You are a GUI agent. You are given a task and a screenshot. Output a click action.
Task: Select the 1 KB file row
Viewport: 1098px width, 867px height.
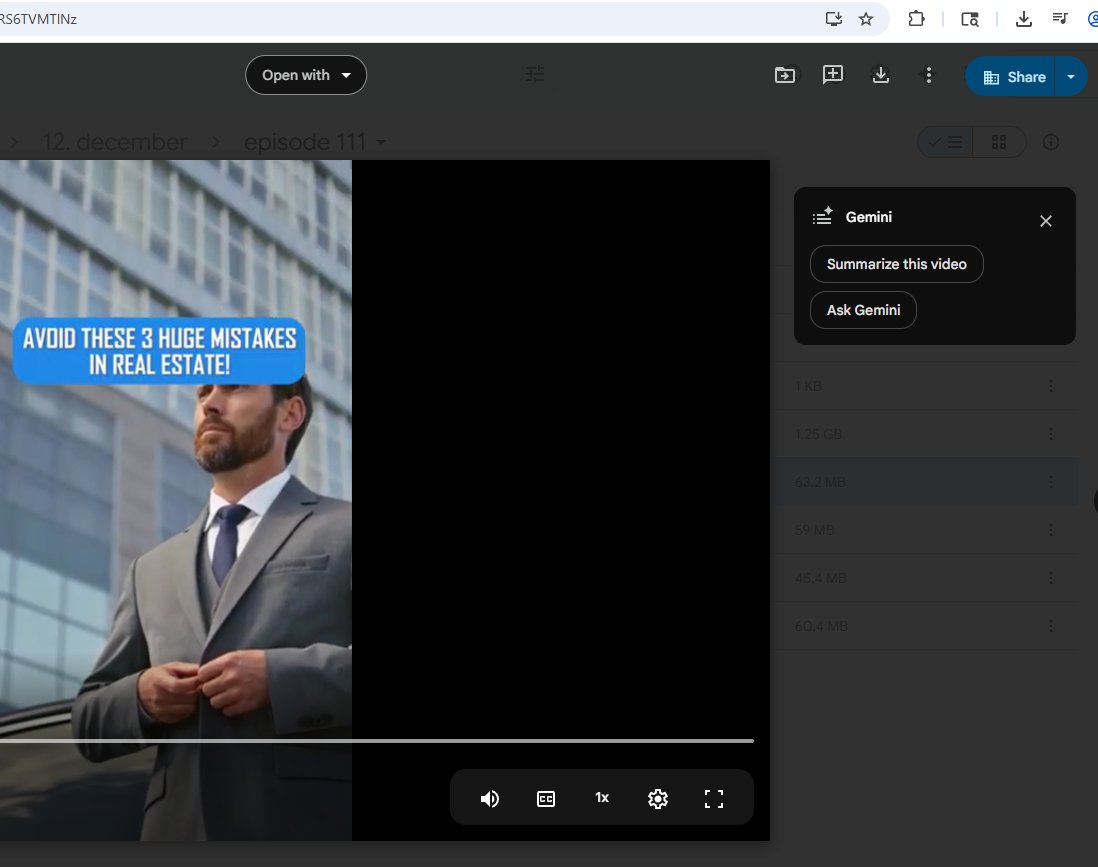[924, 386]
